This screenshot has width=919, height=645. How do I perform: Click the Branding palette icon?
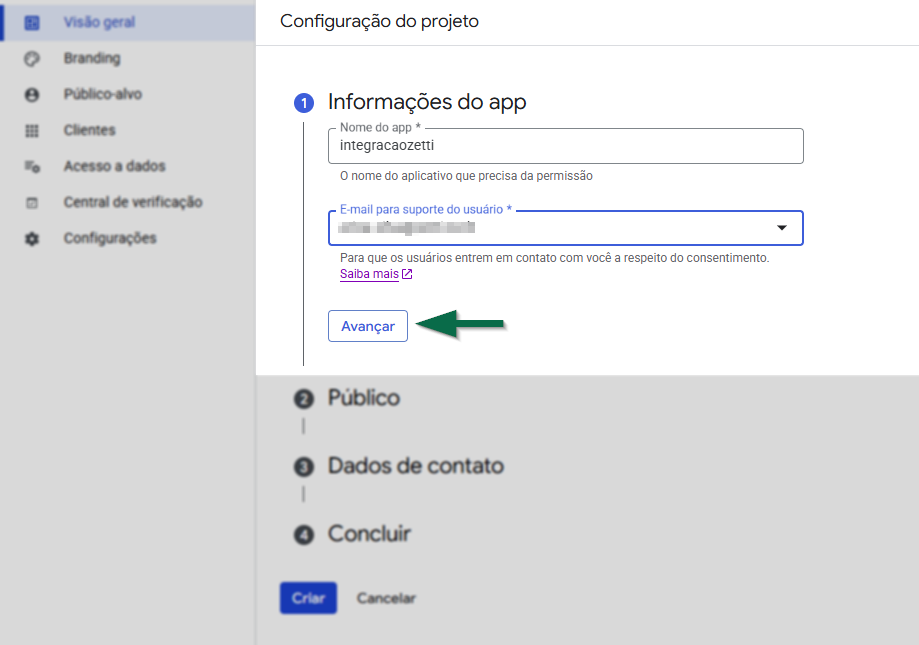32,58
